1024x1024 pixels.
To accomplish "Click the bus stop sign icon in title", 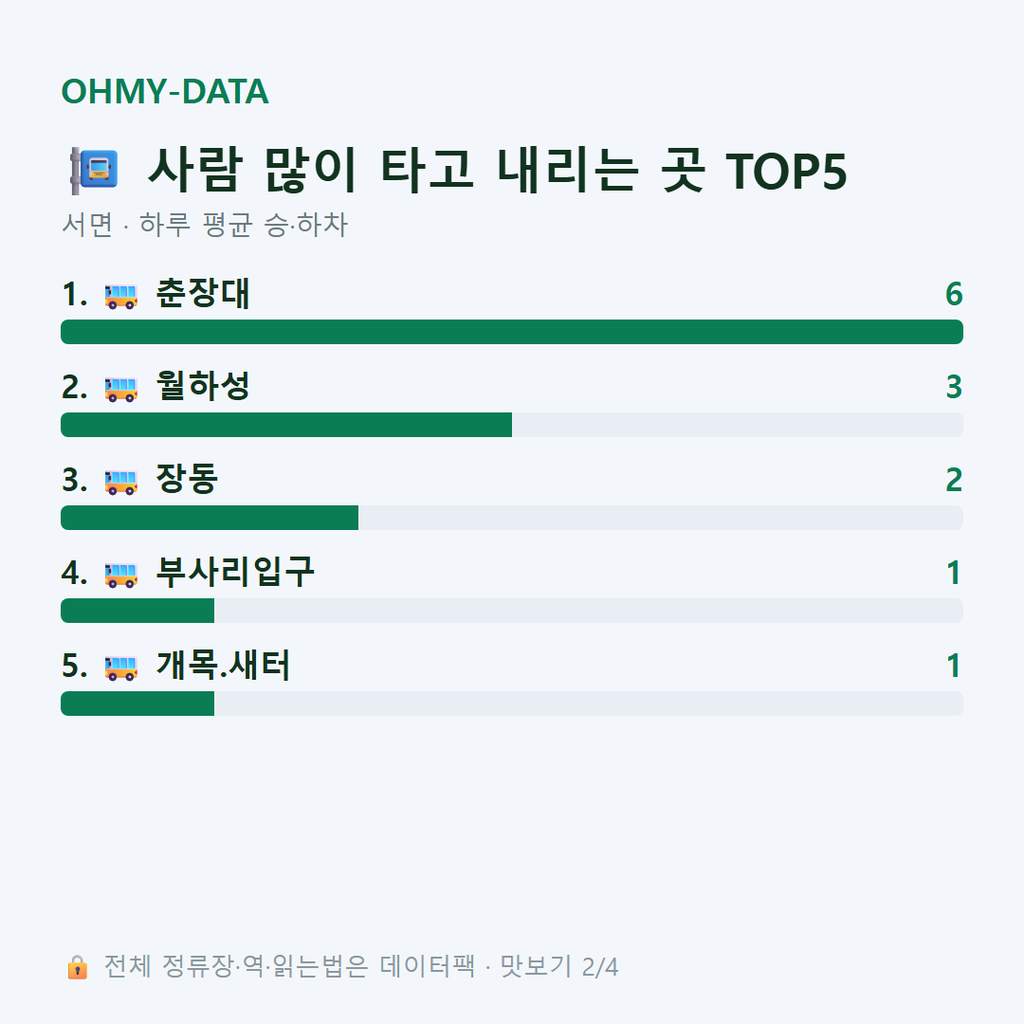I will [94, 170].
